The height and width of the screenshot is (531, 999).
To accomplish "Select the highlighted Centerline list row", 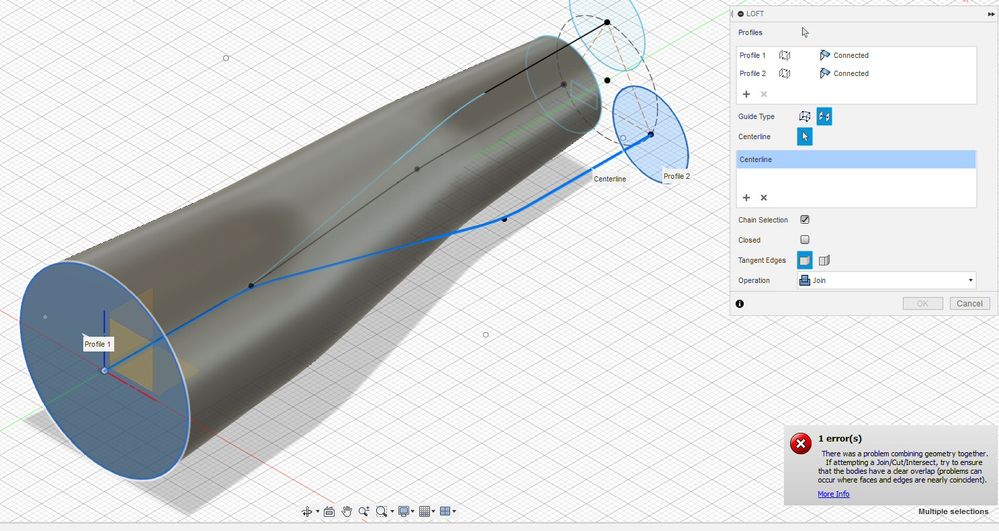I will [x=856, y=159].
